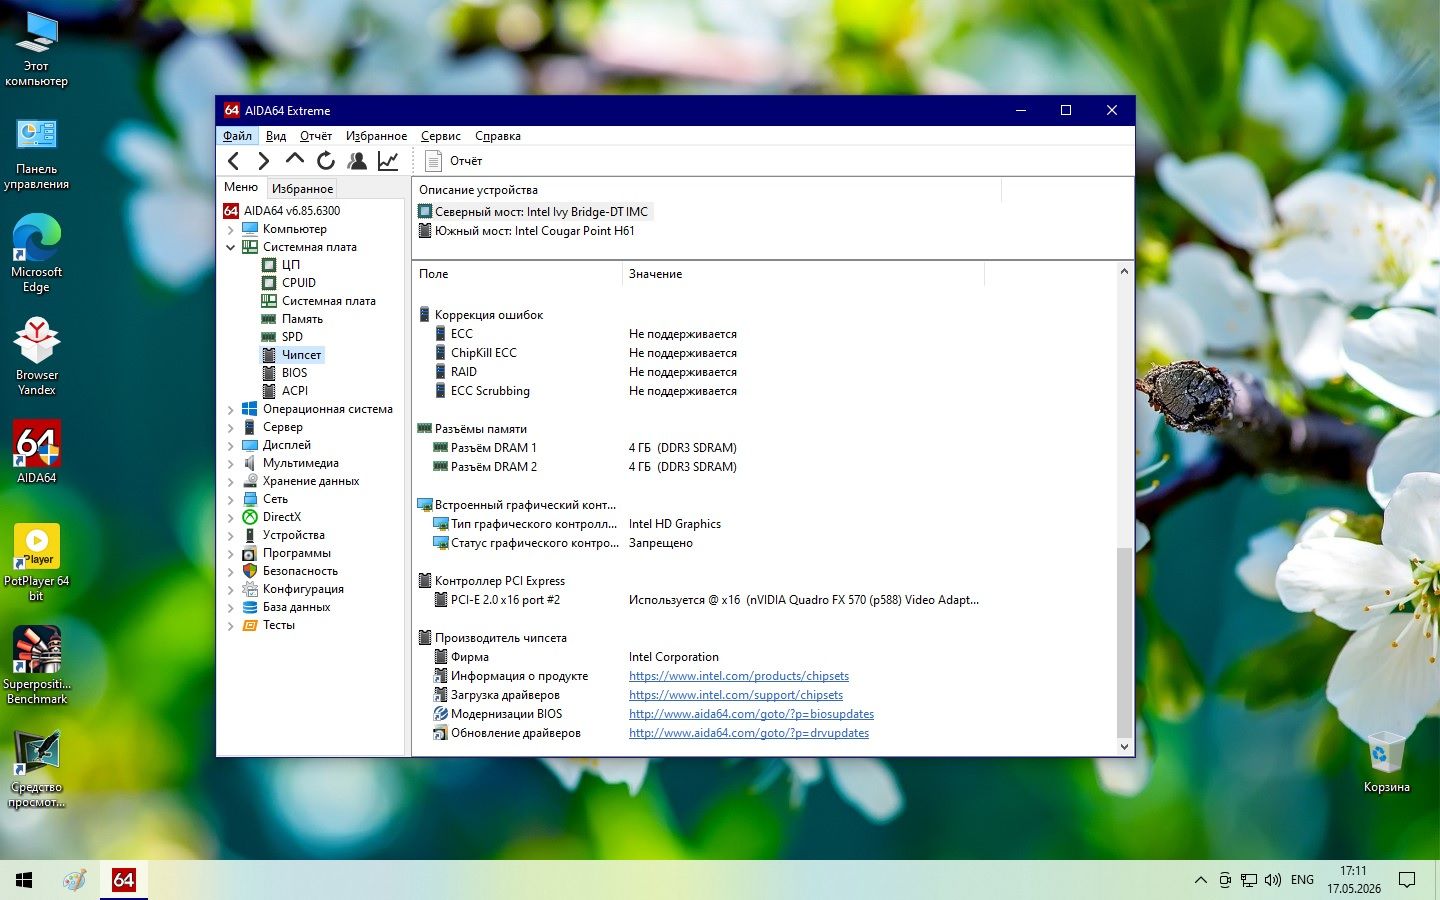This screenshot has width=1440, height=900.
Task: Follow the drvupdates aida64 link
Action: tap(749, 733)
